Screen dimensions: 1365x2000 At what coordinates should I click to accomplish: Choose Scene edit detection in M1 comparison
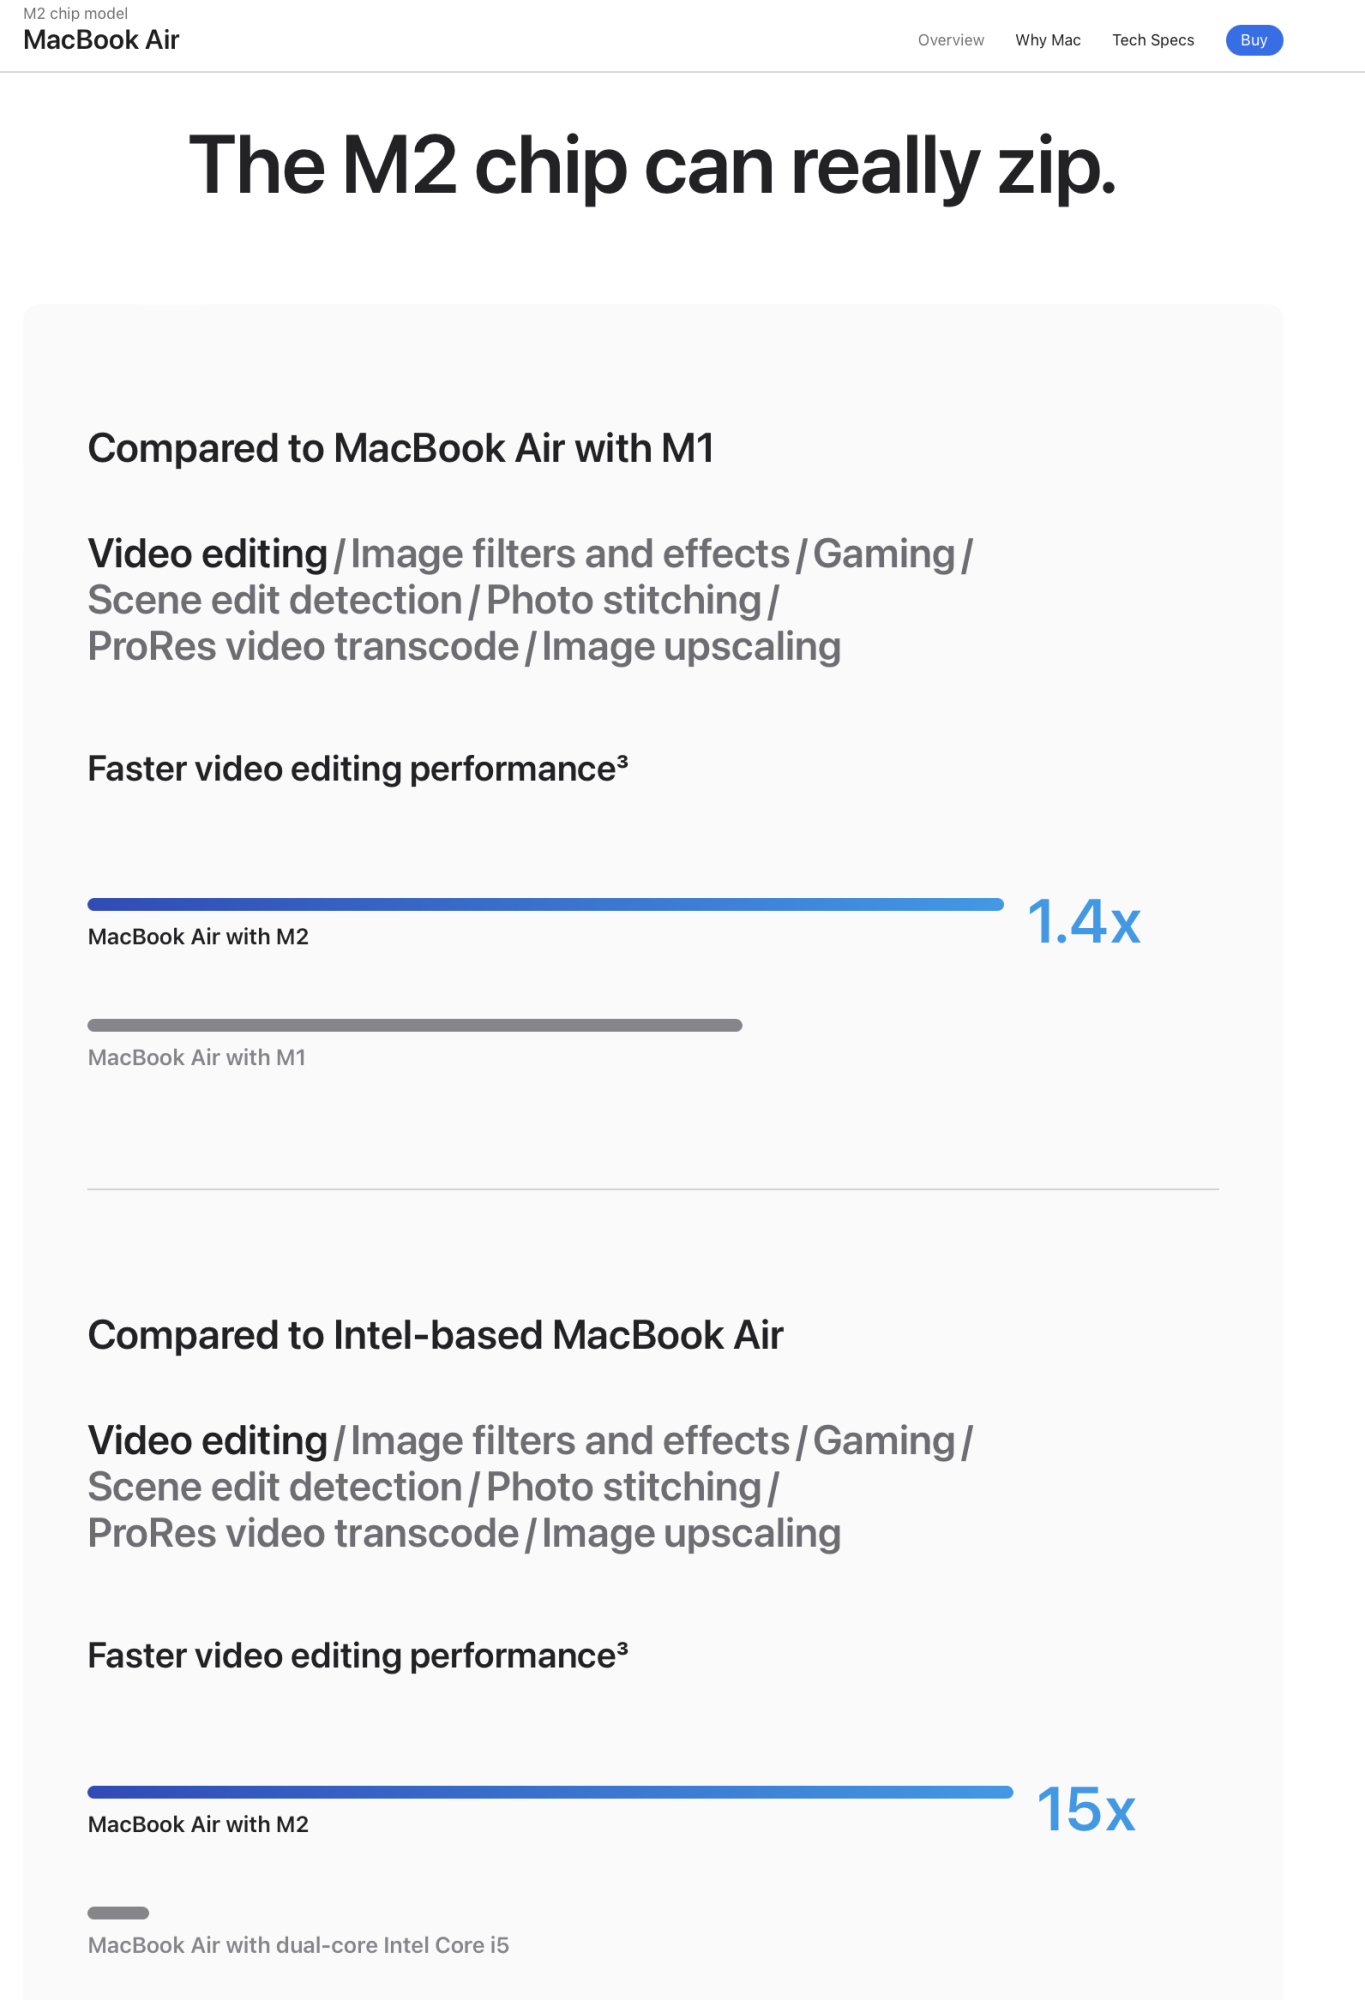[x=275, y=601]
